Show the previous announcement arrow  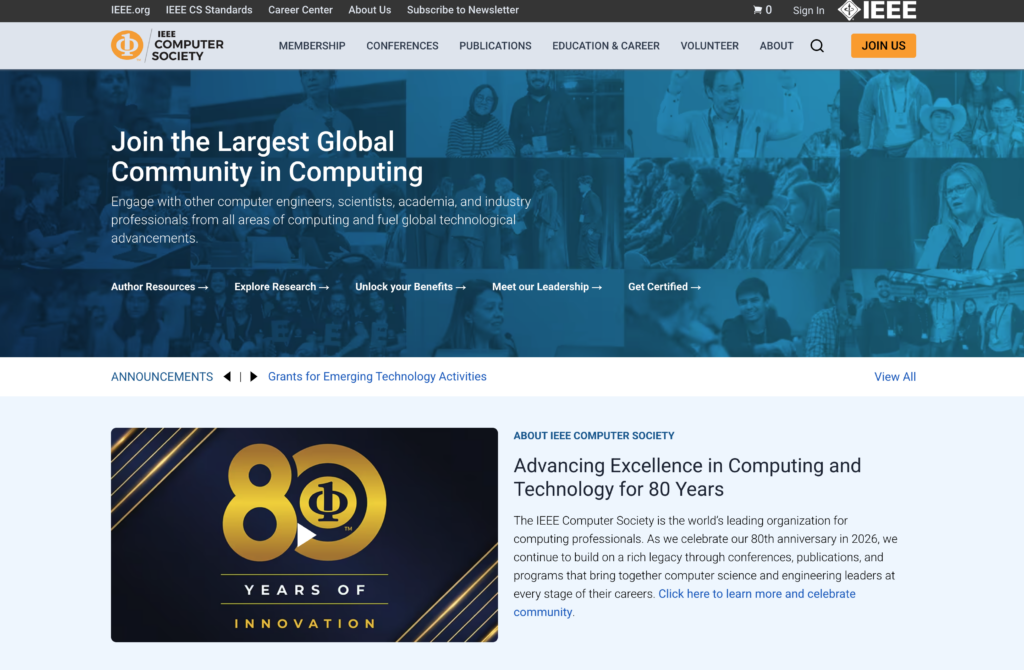pos(227,377)
